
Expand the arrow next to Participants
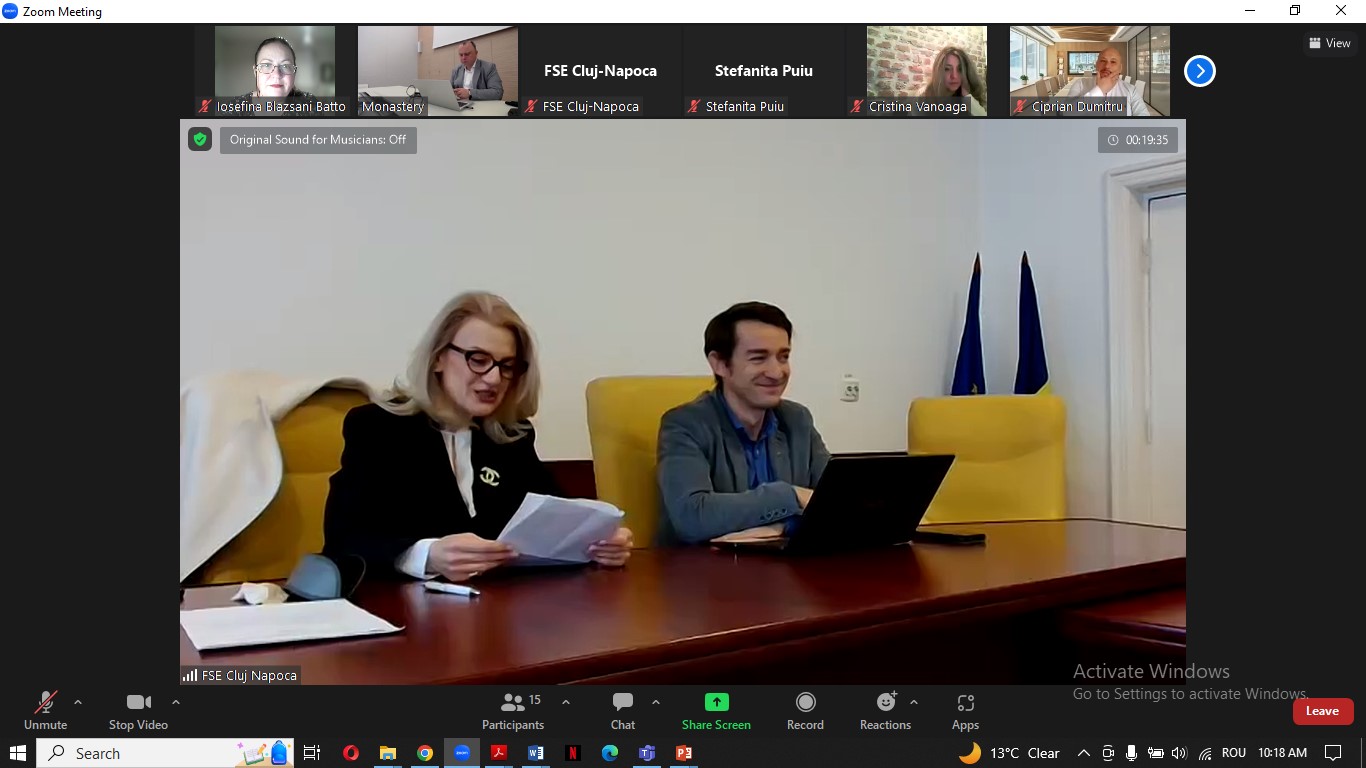(x=566, y=702)
